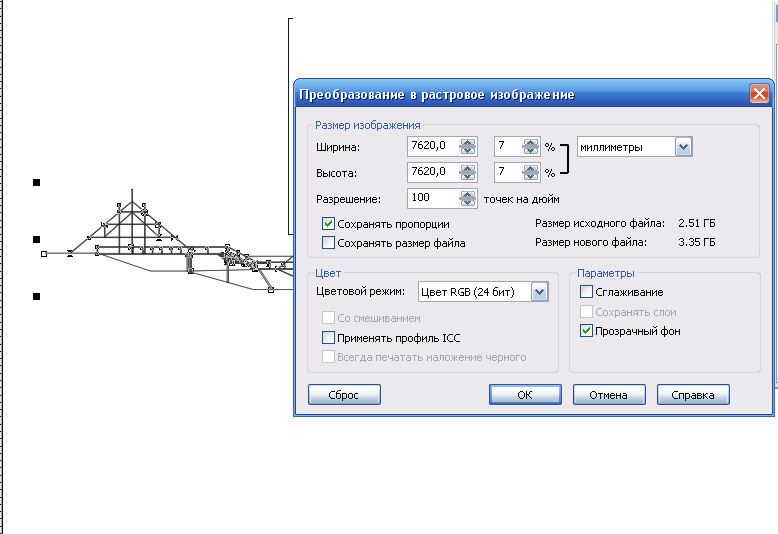Close the bitmap conversion dialog

pos(759,93)
